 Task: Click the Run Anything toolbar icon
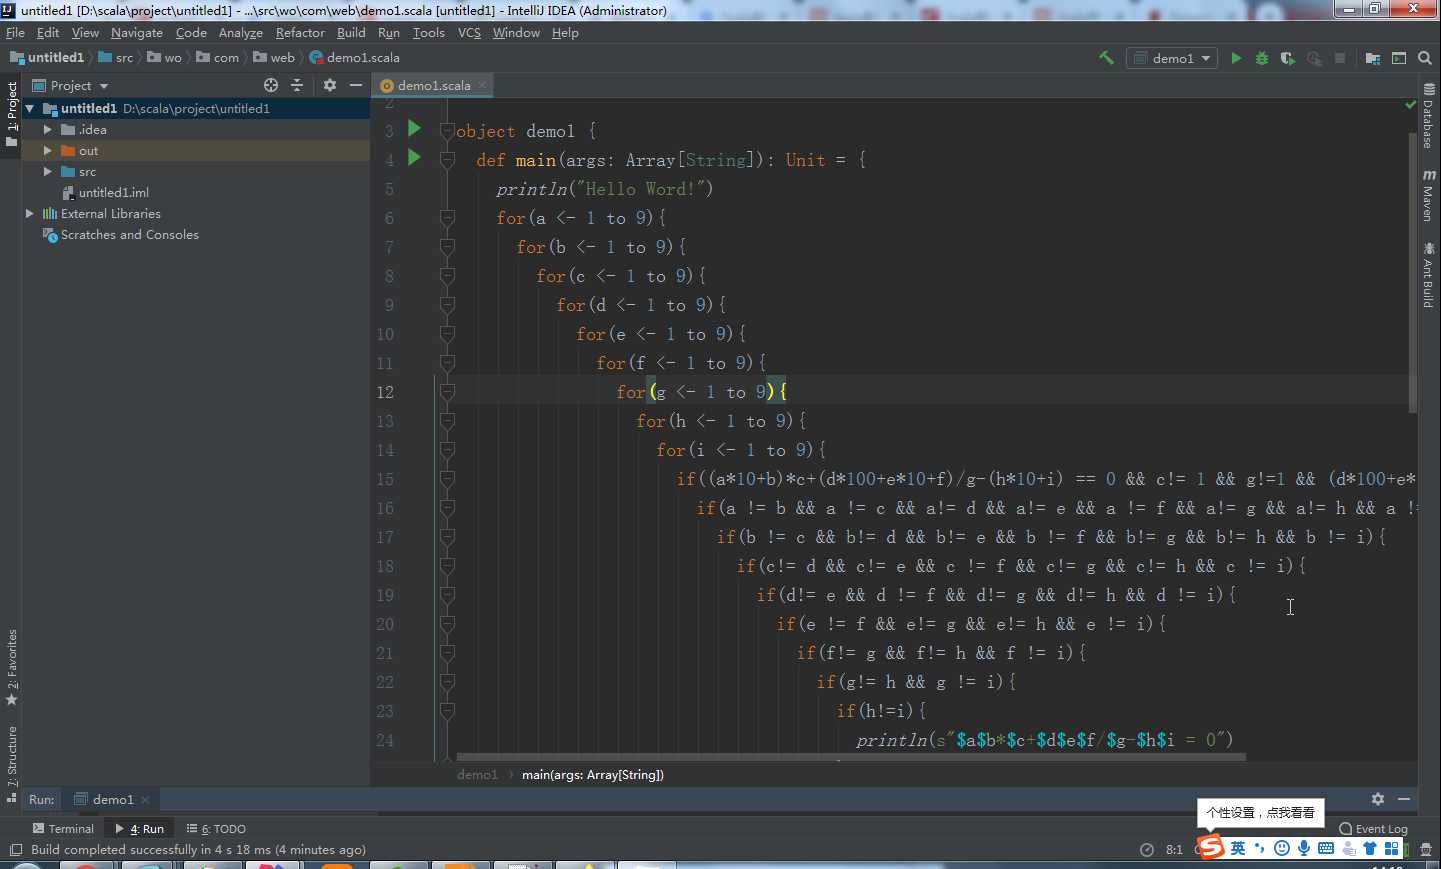click(1399, 58)
